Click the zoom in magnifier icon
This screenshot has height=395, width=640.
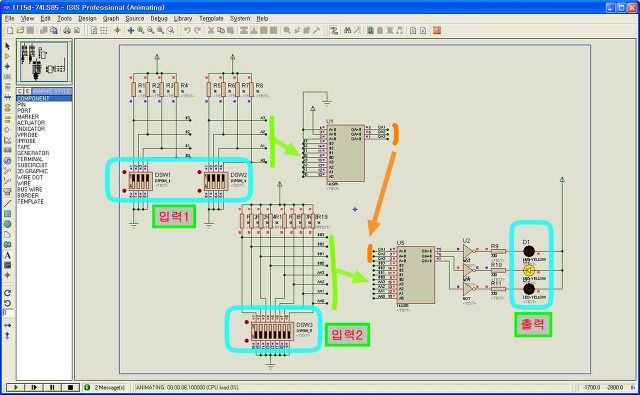point(141,30)
